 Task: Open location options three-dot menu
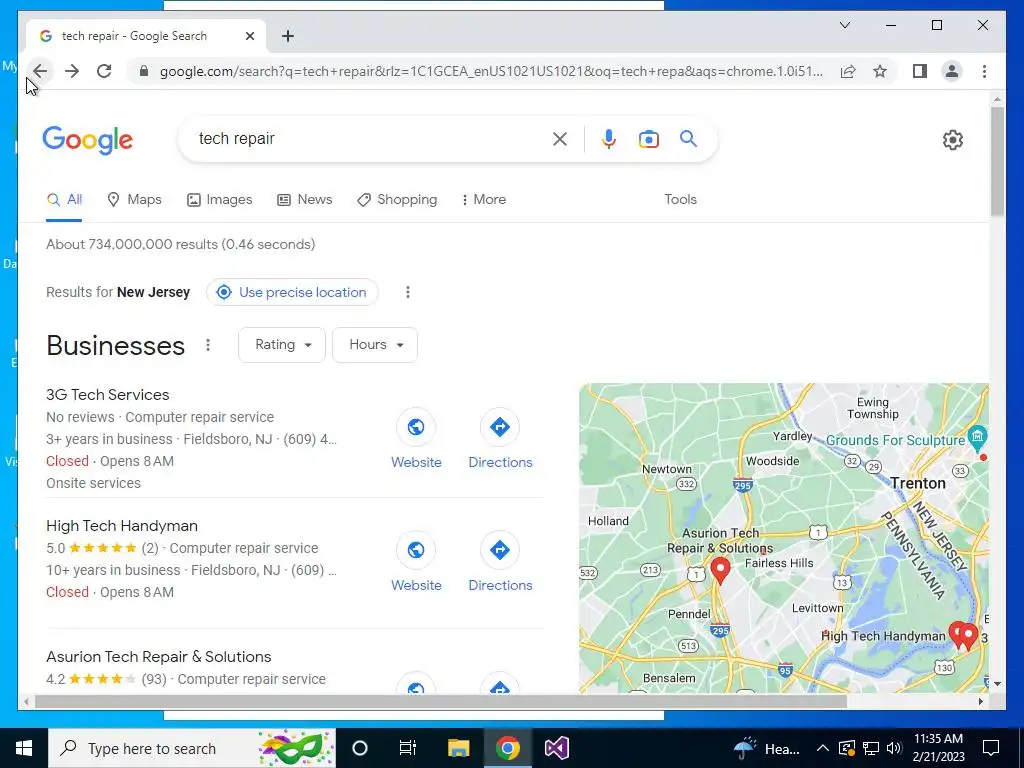point(408,292)
